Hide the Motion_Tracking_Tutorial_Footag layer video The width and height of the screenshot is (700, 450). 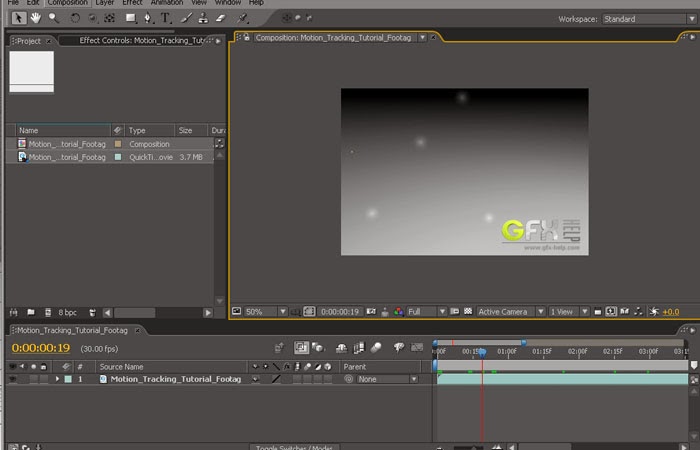tap(12, 379)
